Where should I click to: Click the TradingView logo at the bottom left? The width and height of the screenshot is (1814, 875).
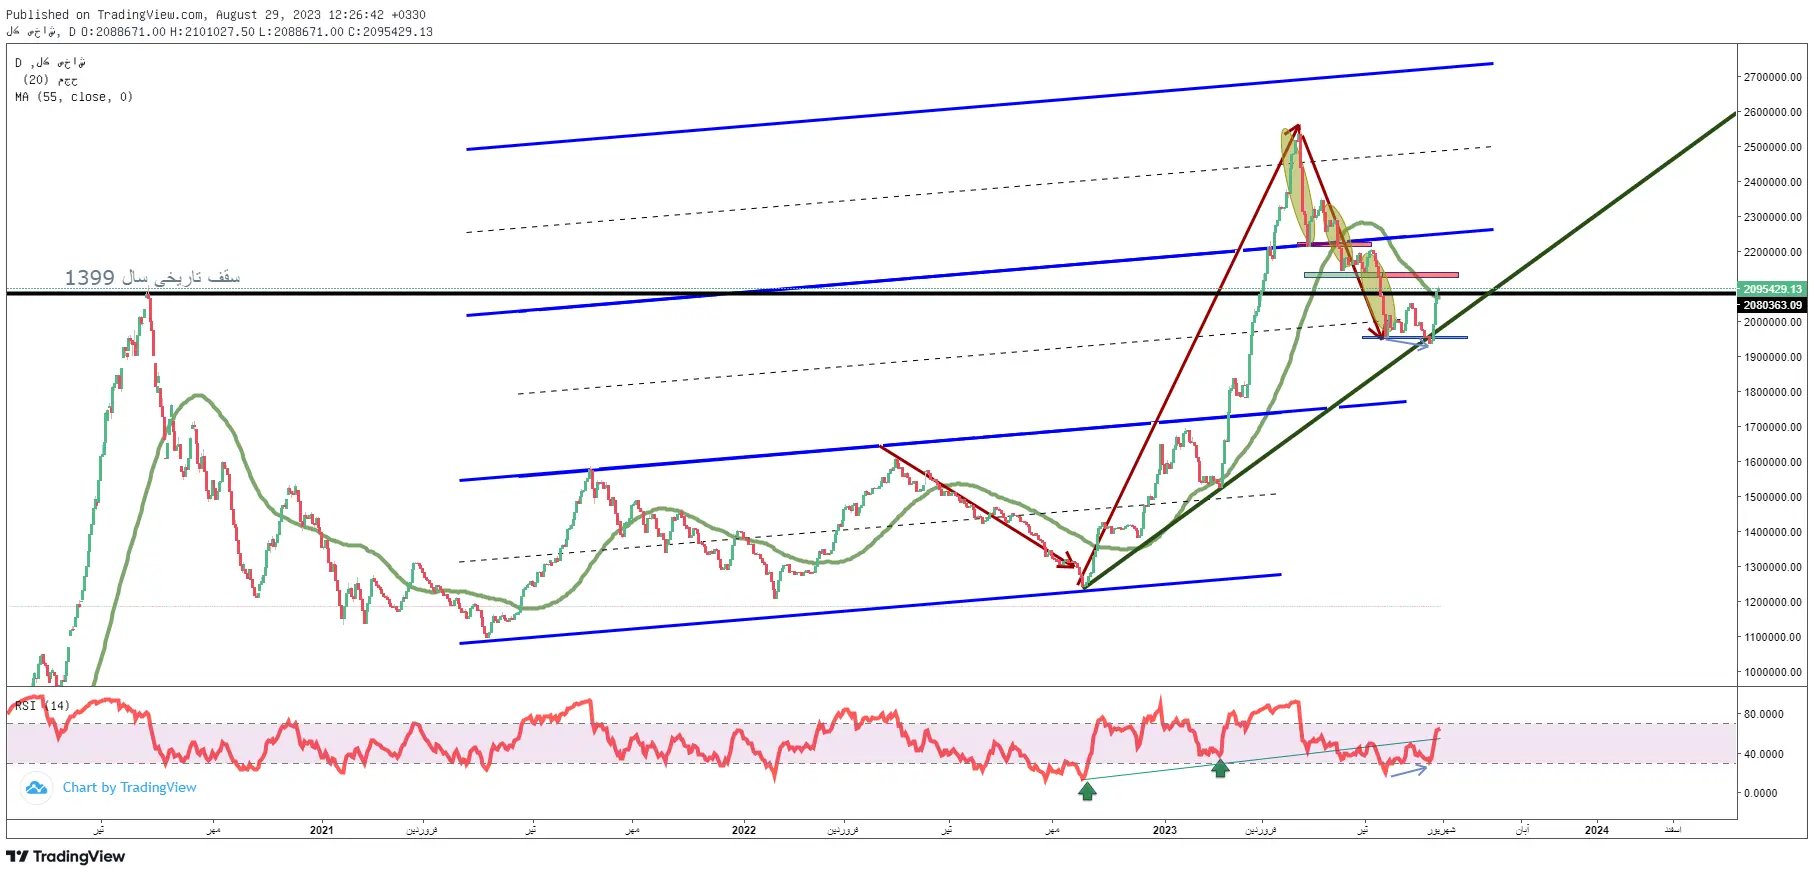[66, 856]
